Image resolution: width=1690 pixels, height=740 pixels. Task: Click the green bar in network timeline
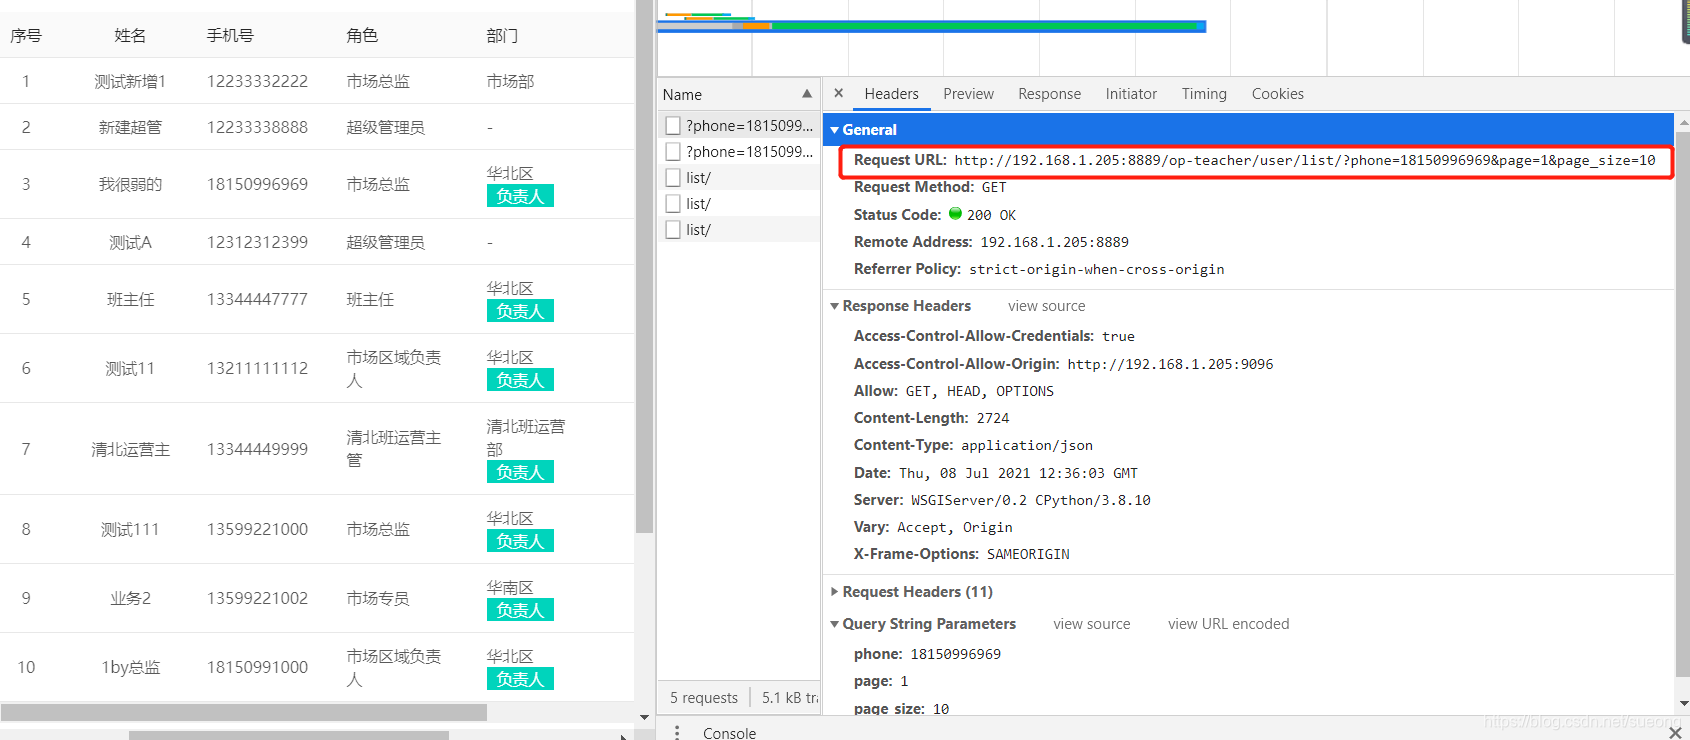pyautogui.click(x=985, y=26)
